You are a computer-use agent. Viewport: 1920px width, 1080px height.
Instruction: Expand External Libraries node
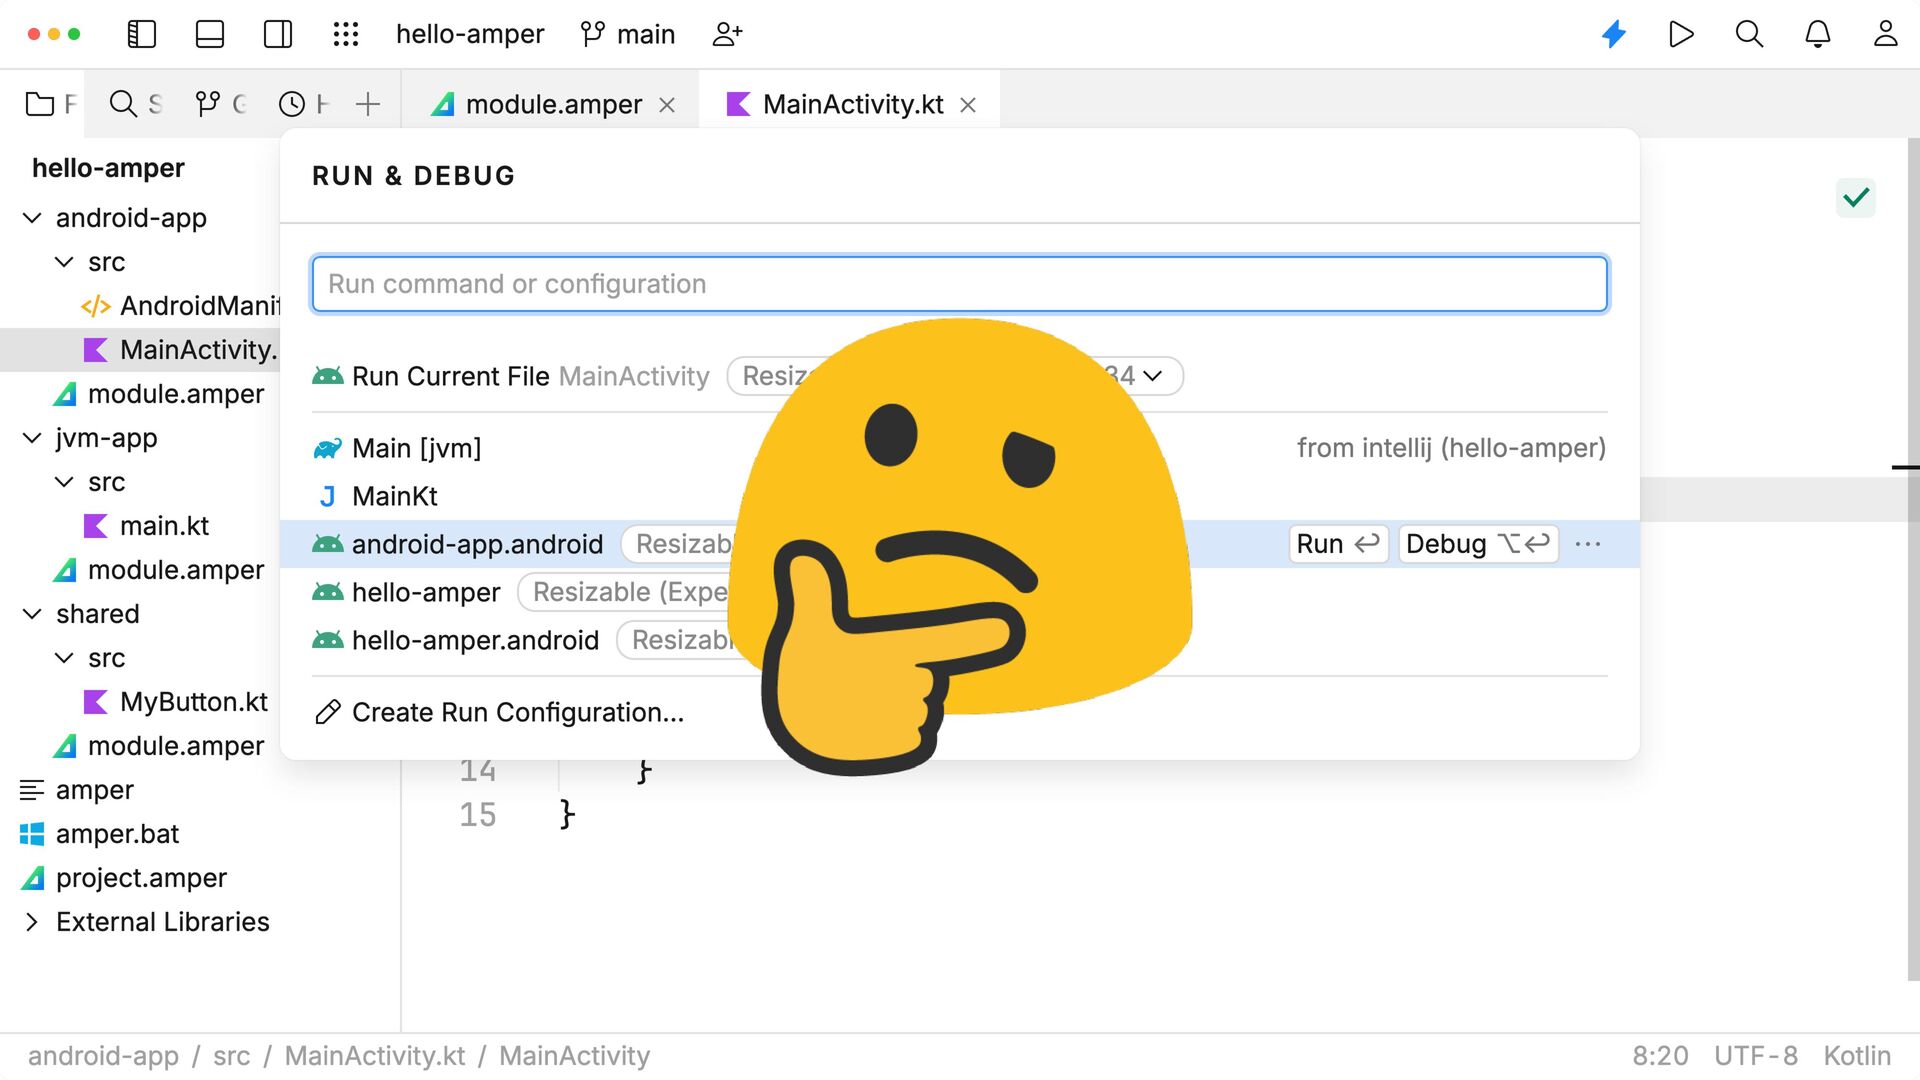[x=32, y=922]
